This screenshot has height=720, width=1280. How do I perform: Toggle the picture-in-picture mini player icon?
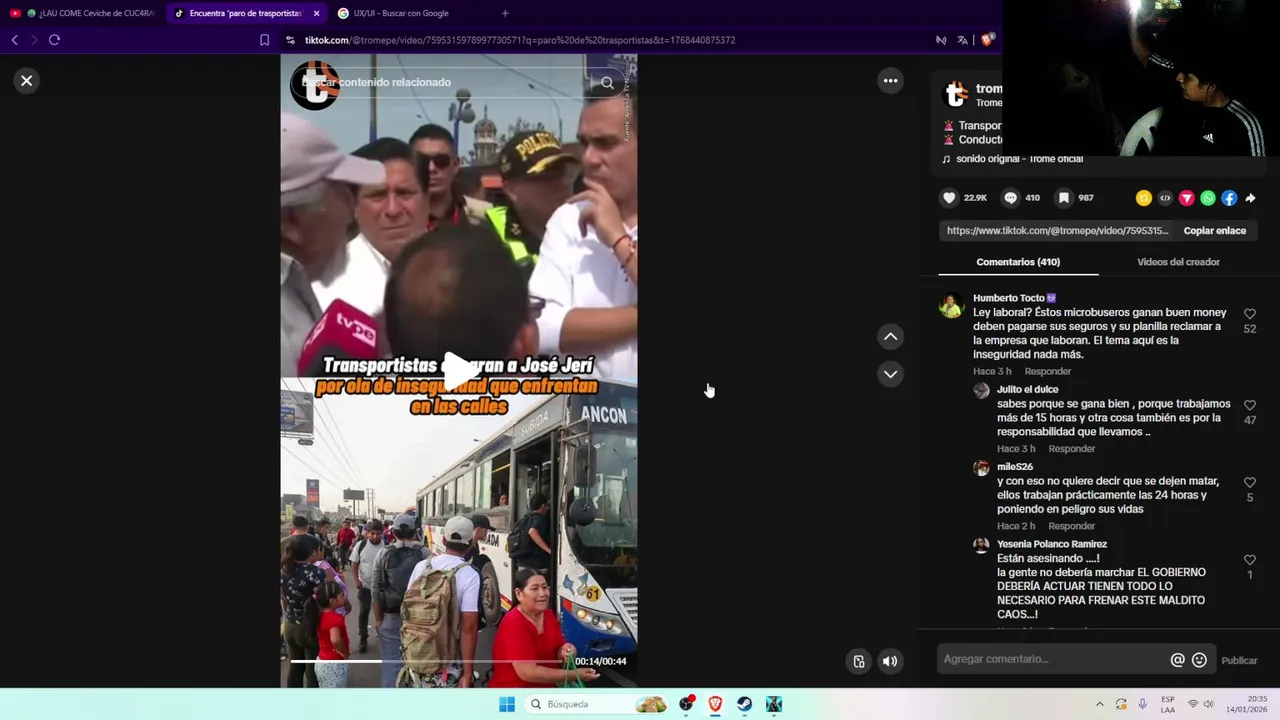point(859,661)
